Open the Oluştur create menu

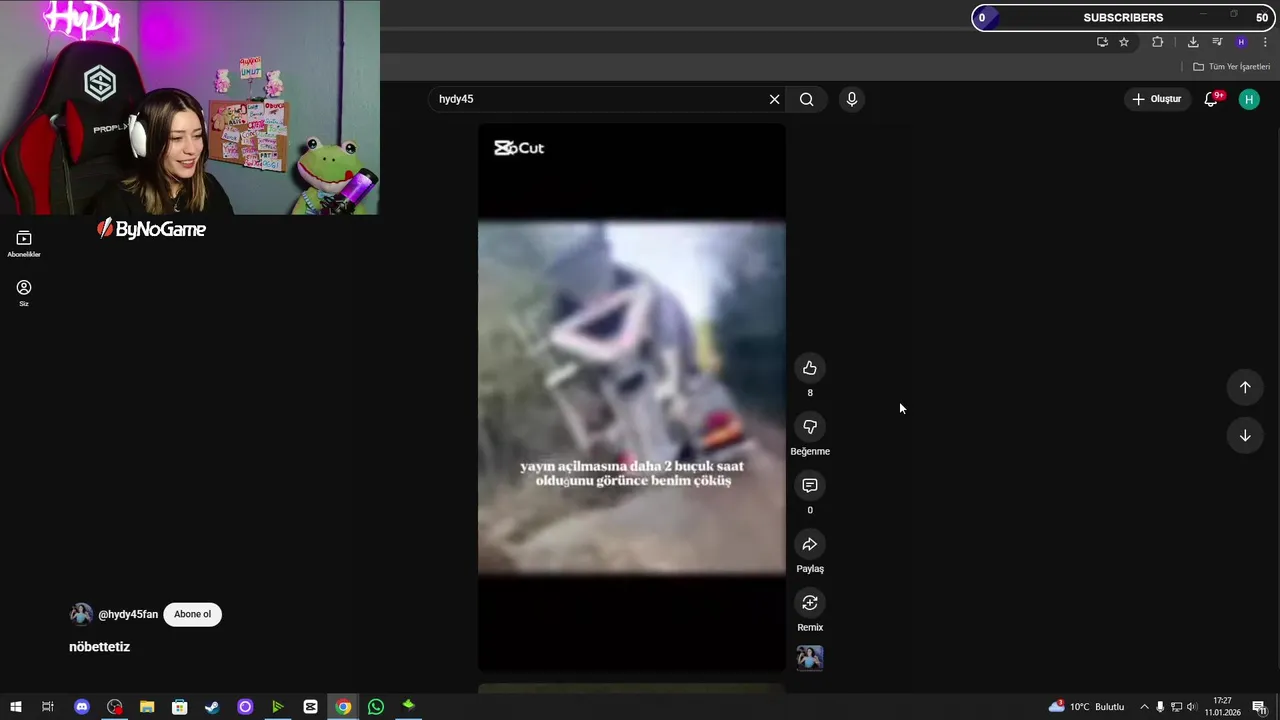point(1156,99)
